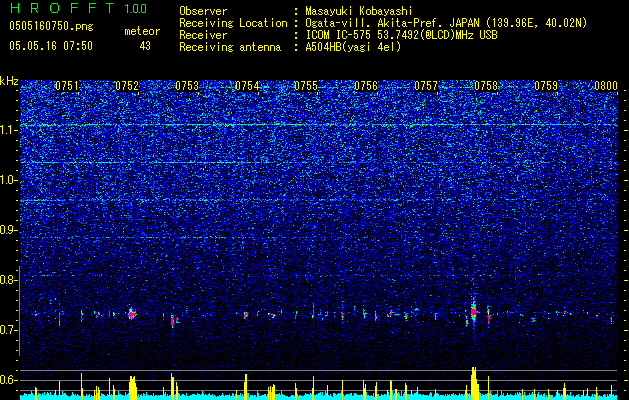
Task: Click the 0751 time marker
Action: point(67,86)
